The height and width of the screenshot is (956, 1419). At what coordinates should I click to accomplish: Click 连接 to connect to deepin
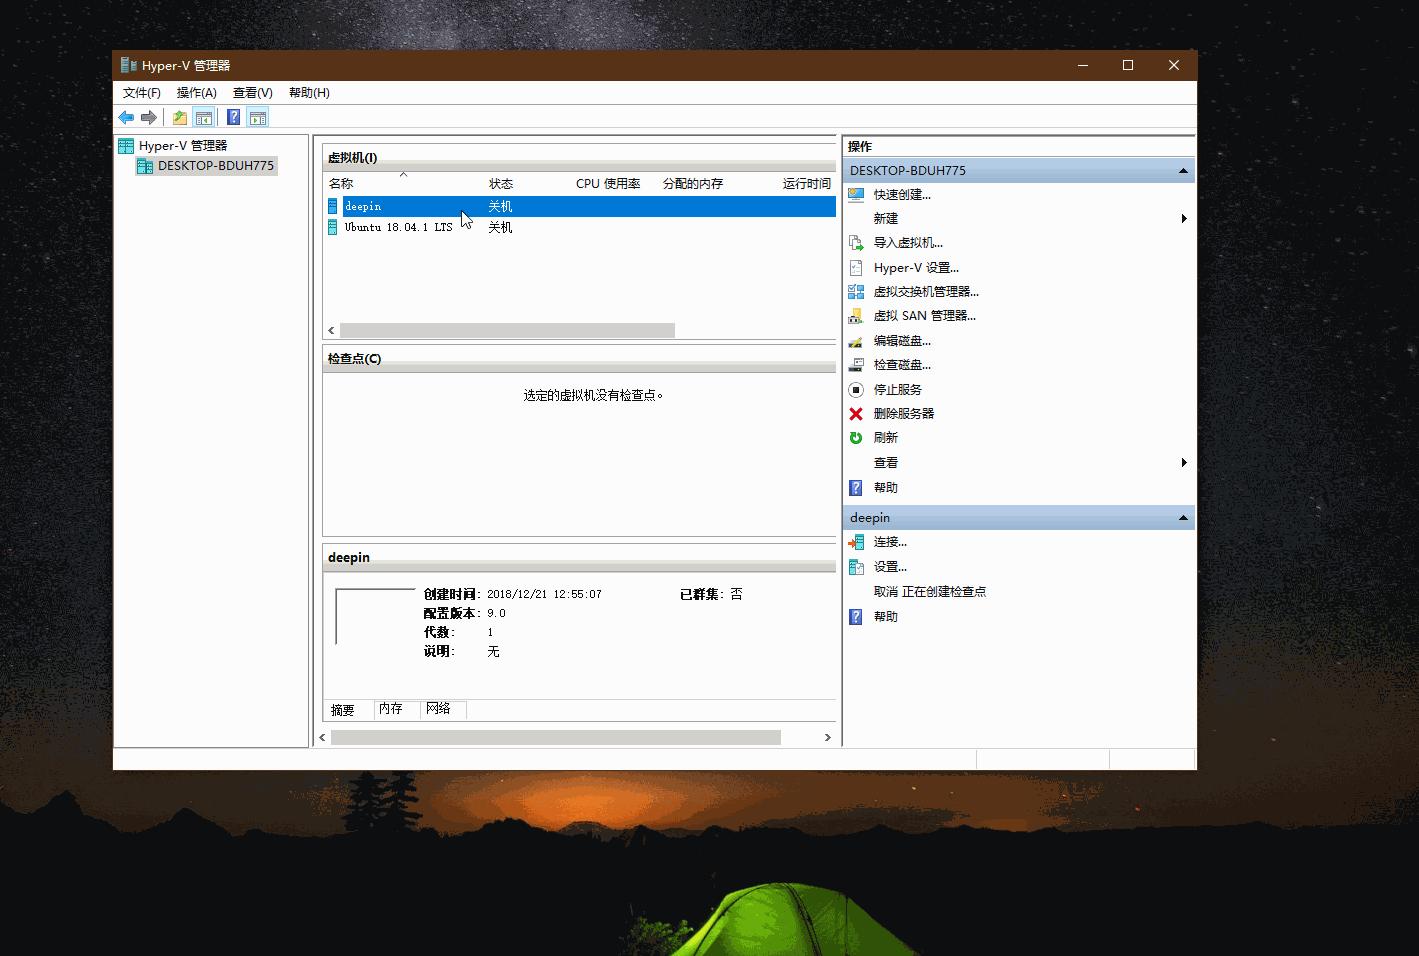(x=889, y=541)
